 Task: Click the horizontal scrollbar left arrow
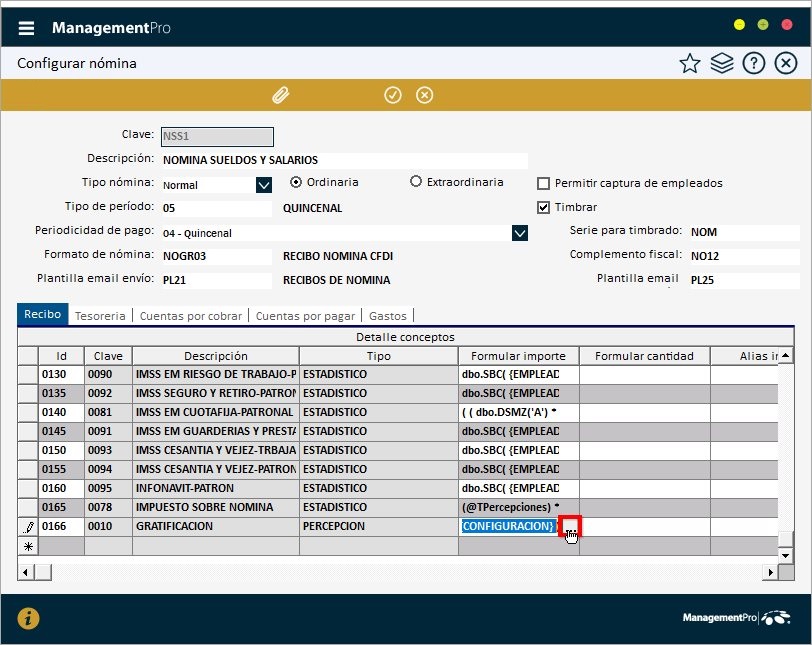[26, 573]
